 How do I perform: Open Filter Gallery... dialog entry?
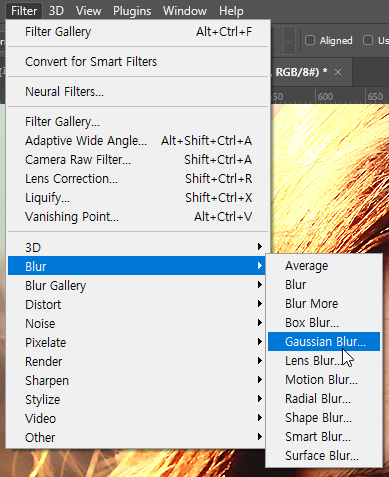pyautogui.click(x=138, y=122)
